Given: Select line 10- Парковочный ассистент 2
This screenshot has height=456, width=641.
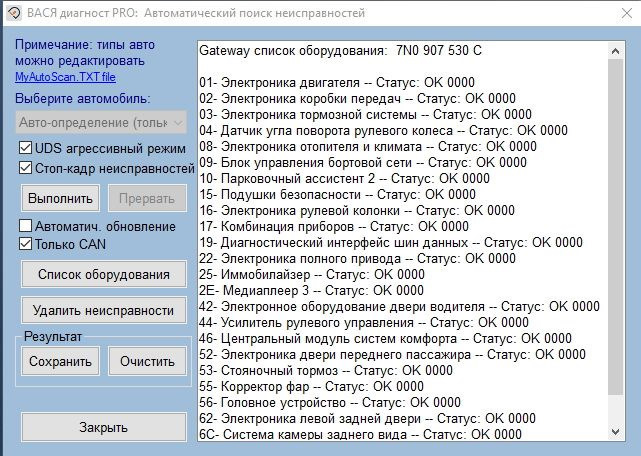Looking at the screenshot, I should [344, 179].
